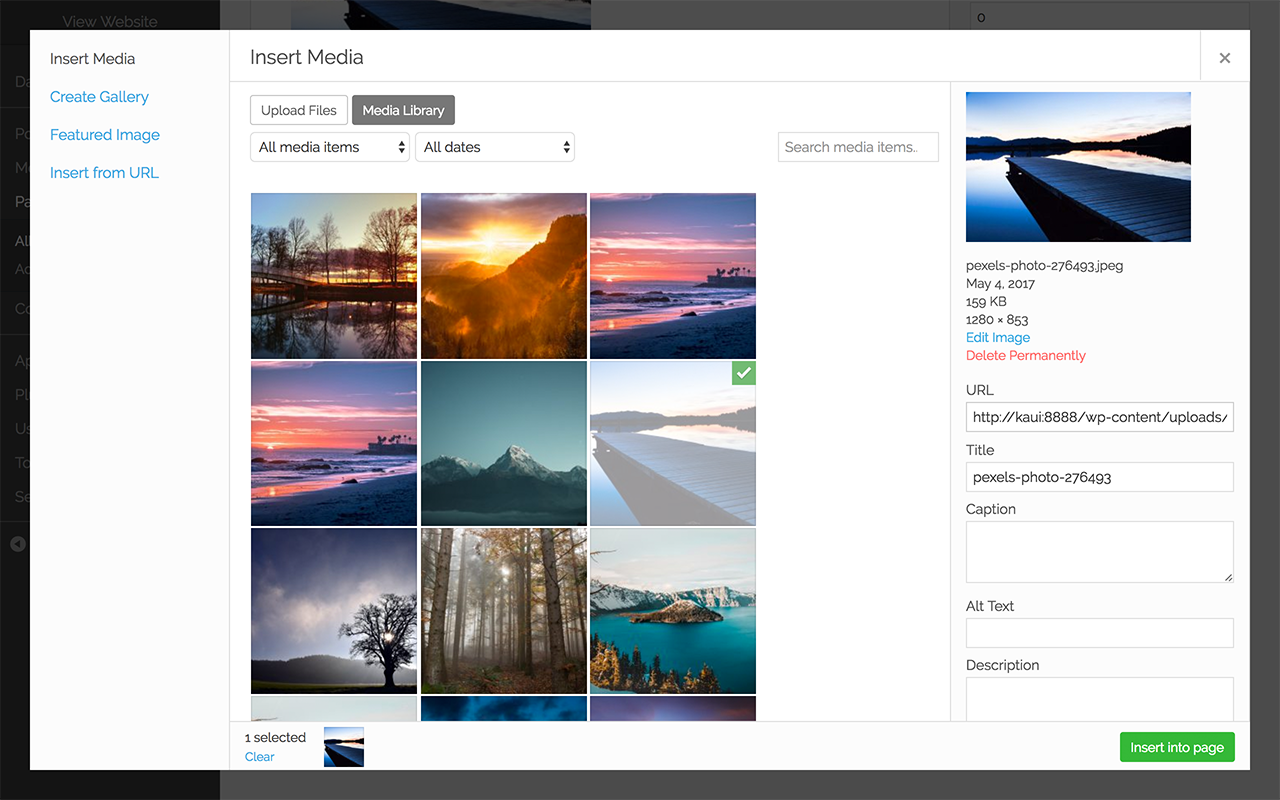Expand the All dates filter dropdown
Image resolution: width=1280 pixels, height=800 pixels.
coord(495,147)
